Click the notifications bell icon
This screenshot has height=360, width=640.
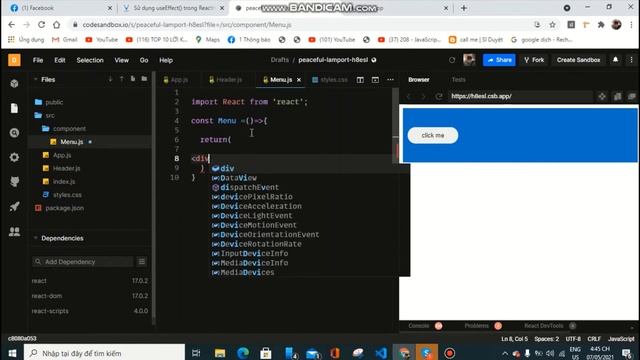point(615,60)
